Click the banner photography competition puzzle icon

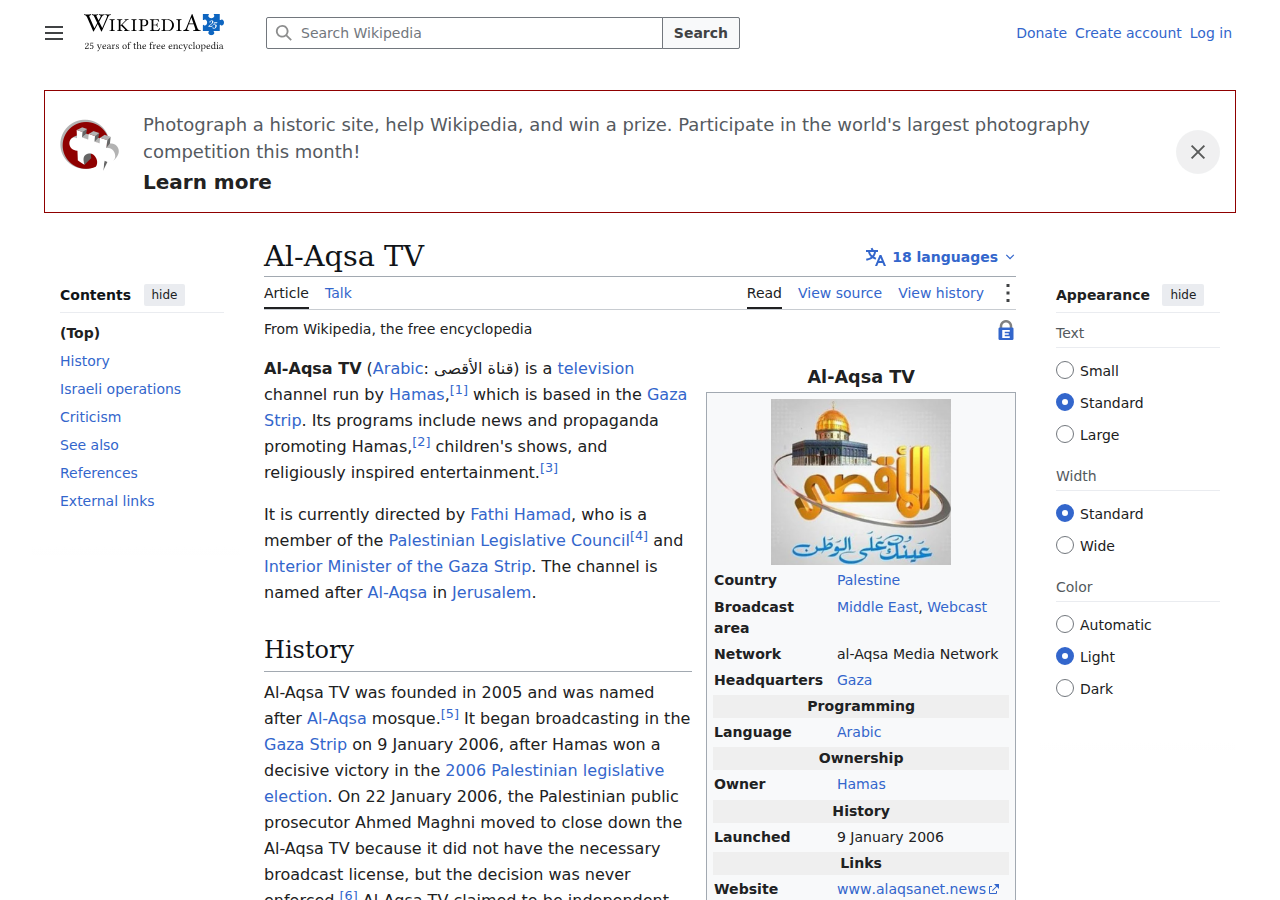click(90, 146)
